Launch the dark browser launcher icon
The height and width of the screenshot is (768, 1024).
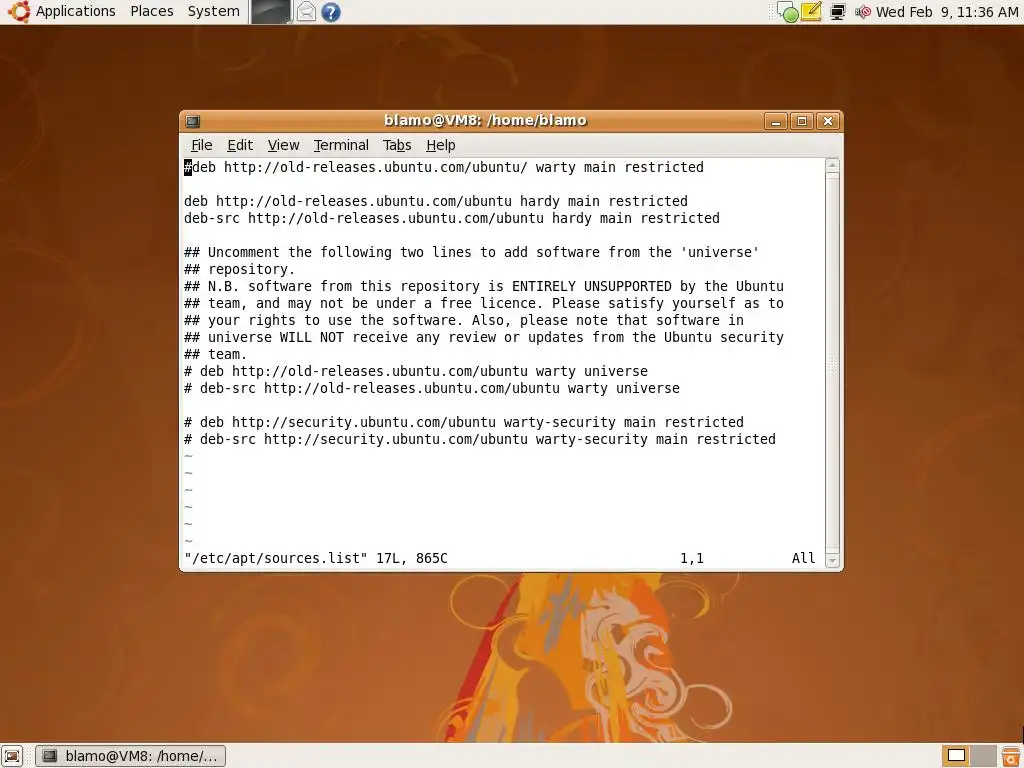tap(271, 12)
